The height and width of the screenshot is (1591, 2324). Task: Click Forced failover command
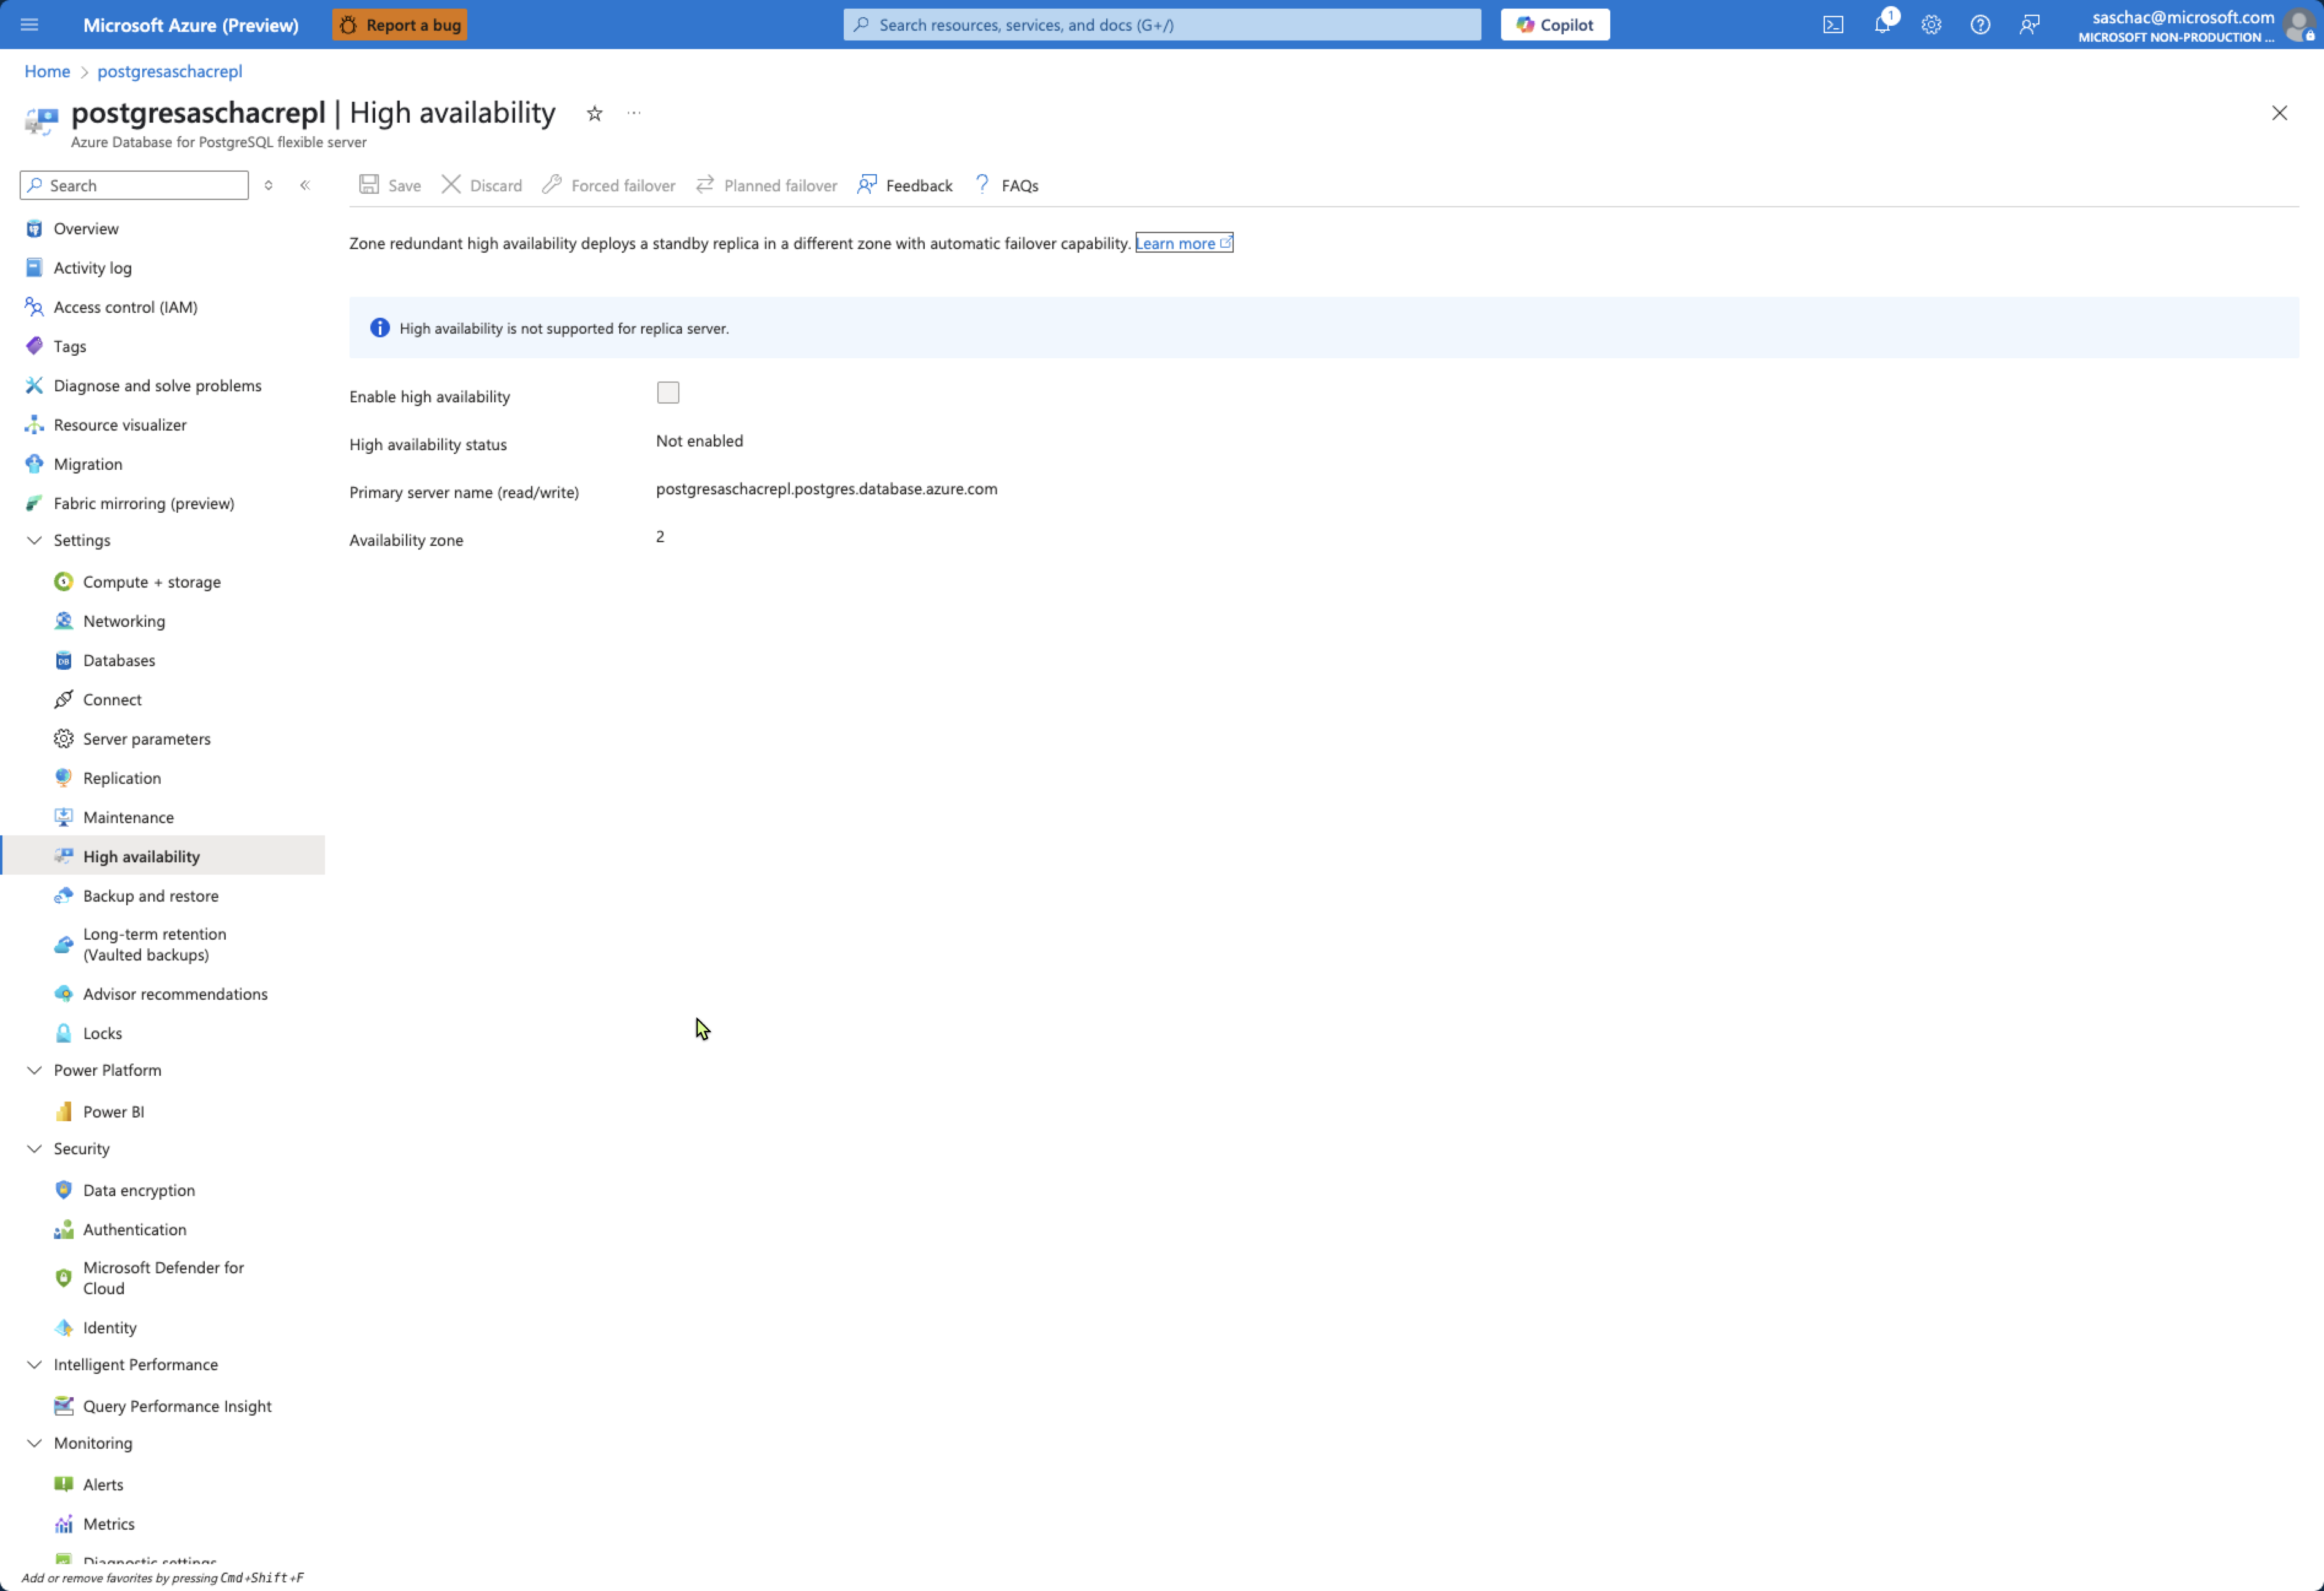[x=609, y=185]
